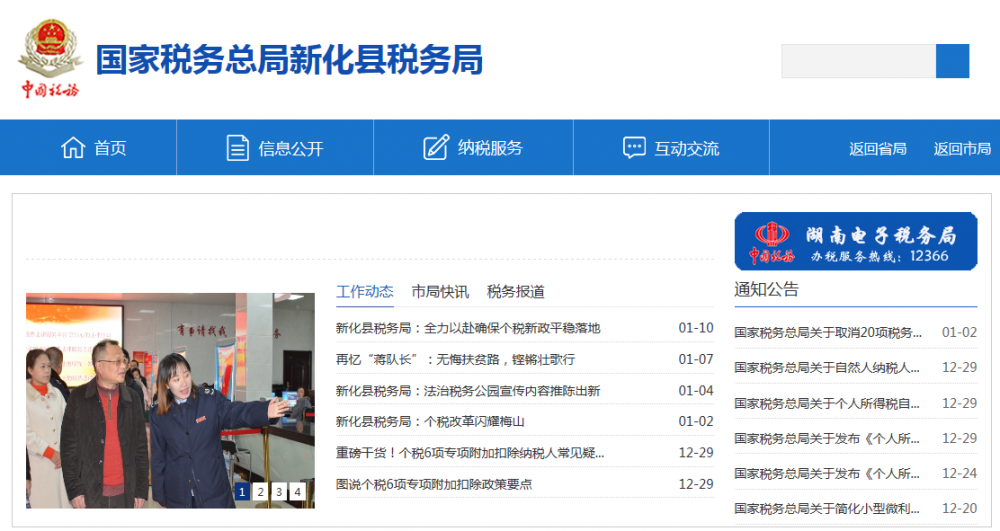Open notice 国家税务总局关于取消20项税务
The image size is (1000, 531).
pyautogui.click(x=827, y=332)
